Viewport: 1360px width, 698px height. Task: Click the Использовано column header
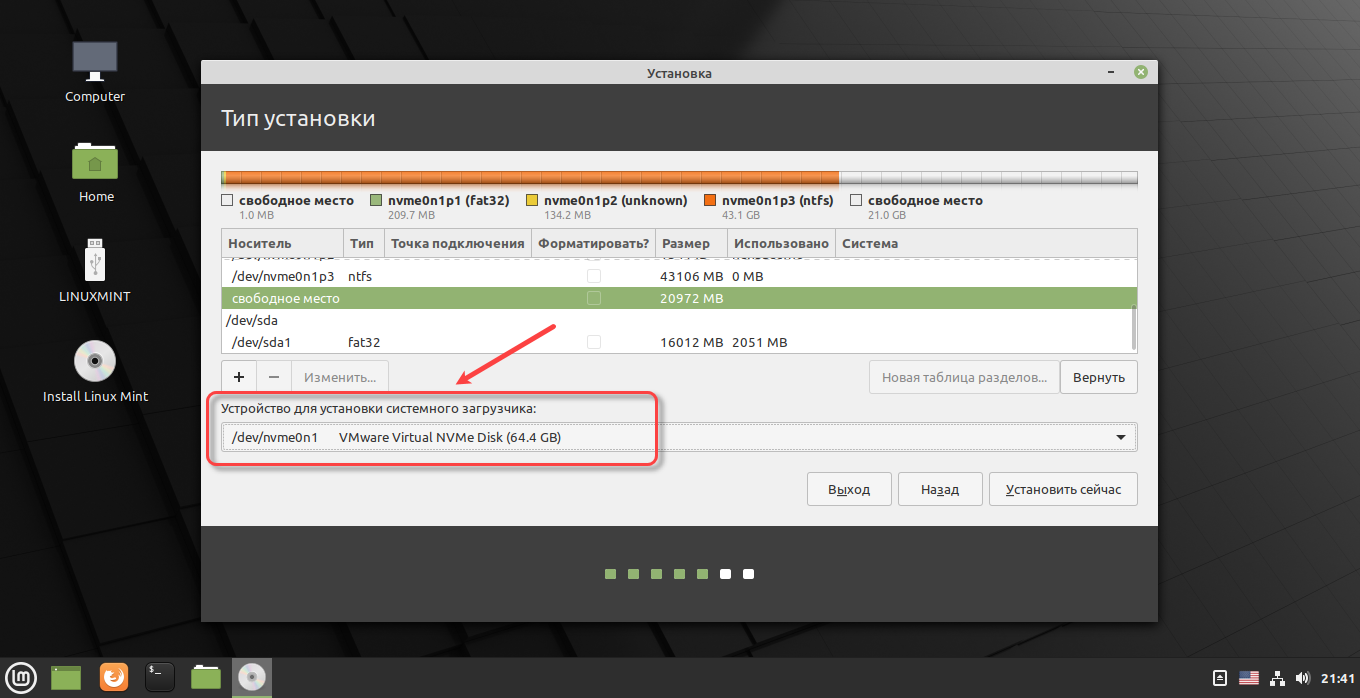point(781,243)
